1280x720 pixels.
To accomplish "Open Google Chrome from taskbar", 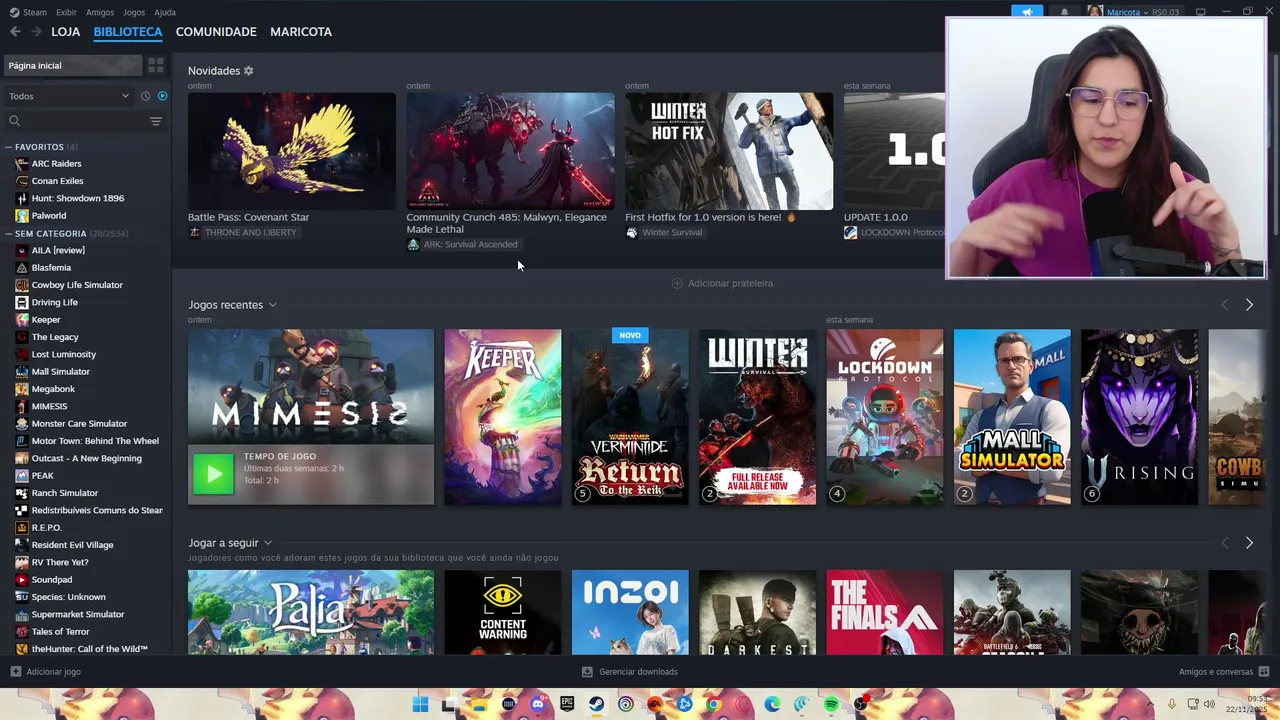I will click(714, 704).
